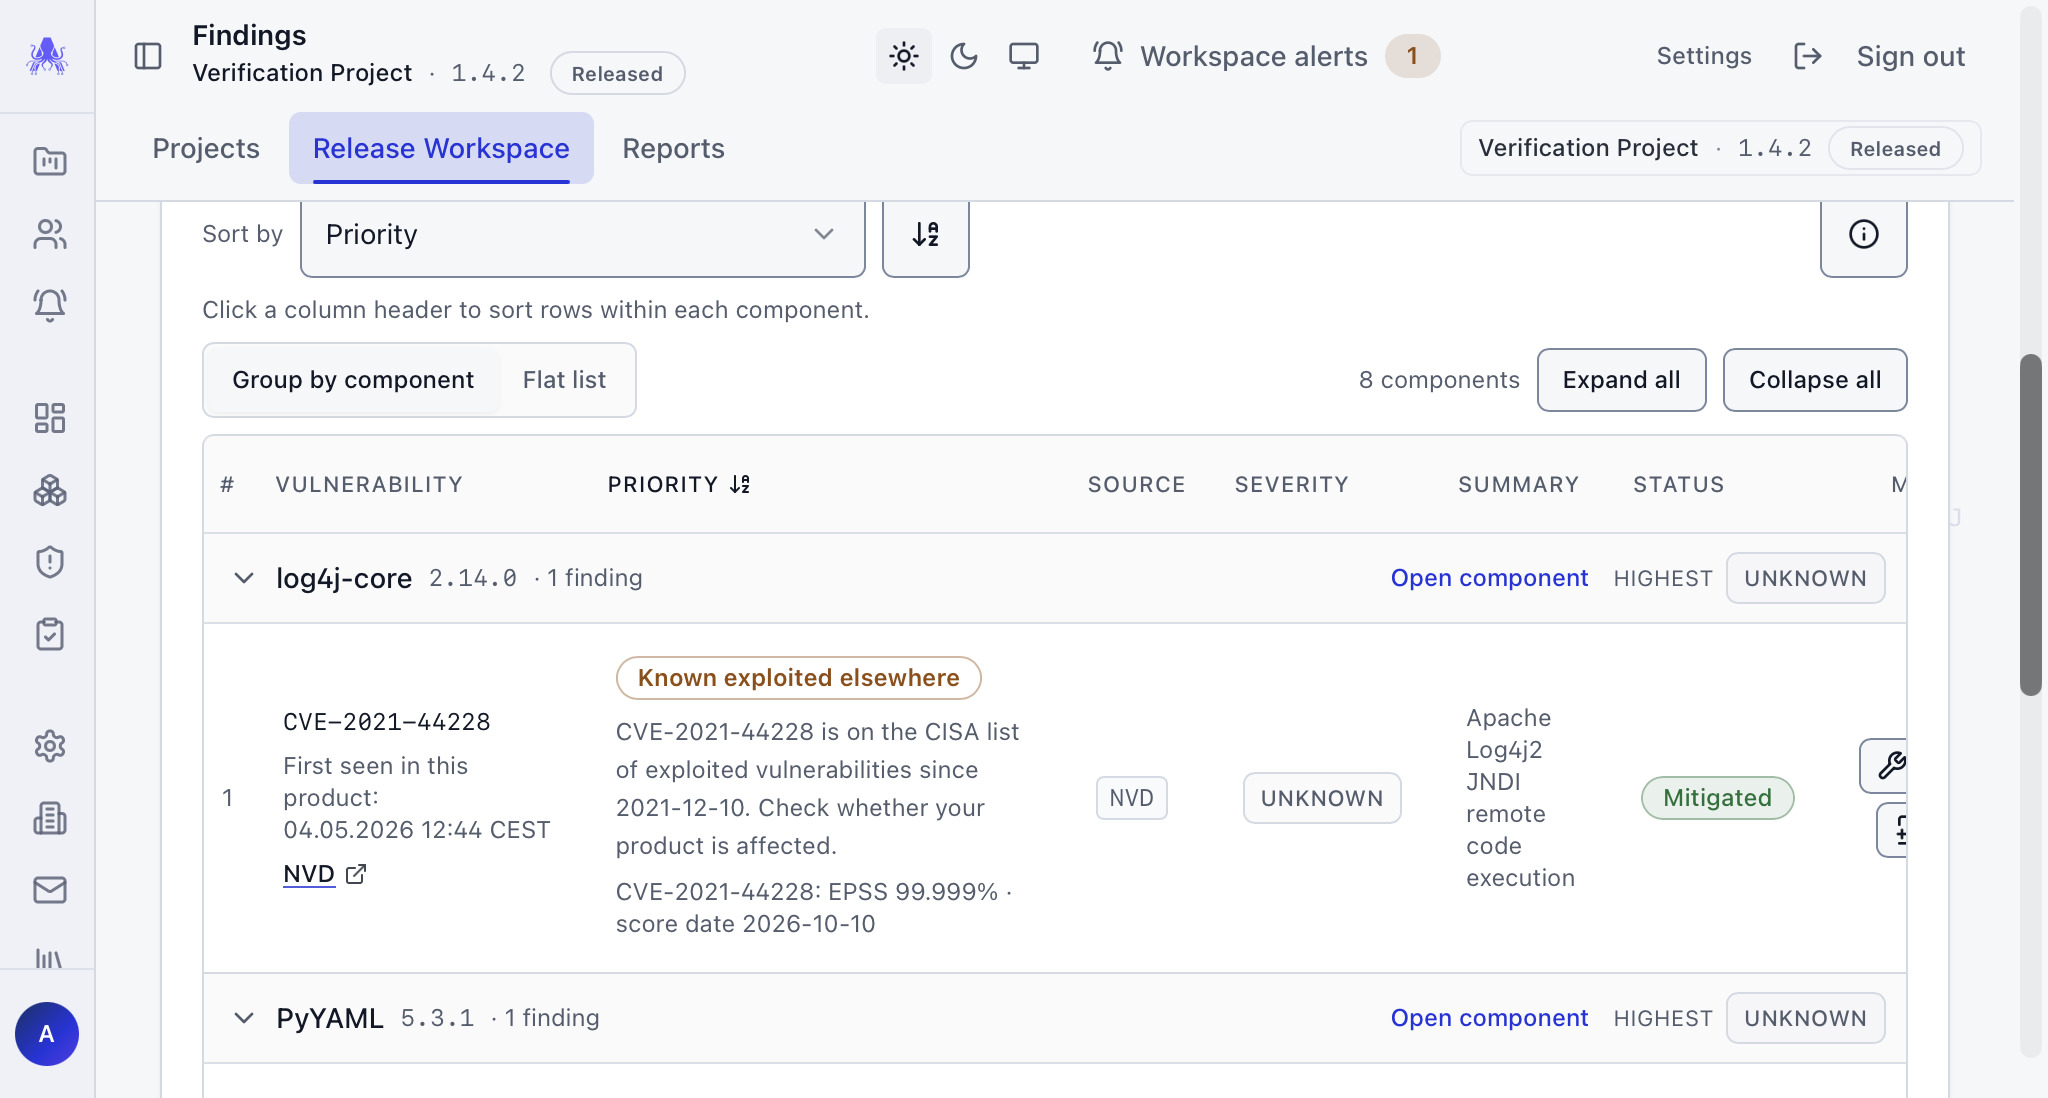Click the Mitigated status badge
This screenshot has height=1098, width=2048.
point(1717,798)
